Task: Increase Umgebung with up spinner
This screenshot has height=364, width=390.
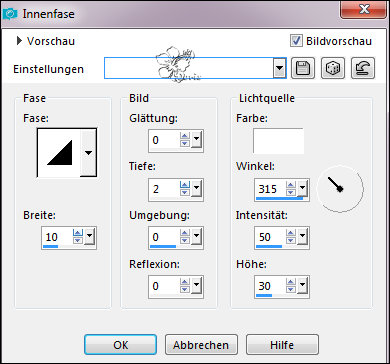Action: (x=185, y=233)
